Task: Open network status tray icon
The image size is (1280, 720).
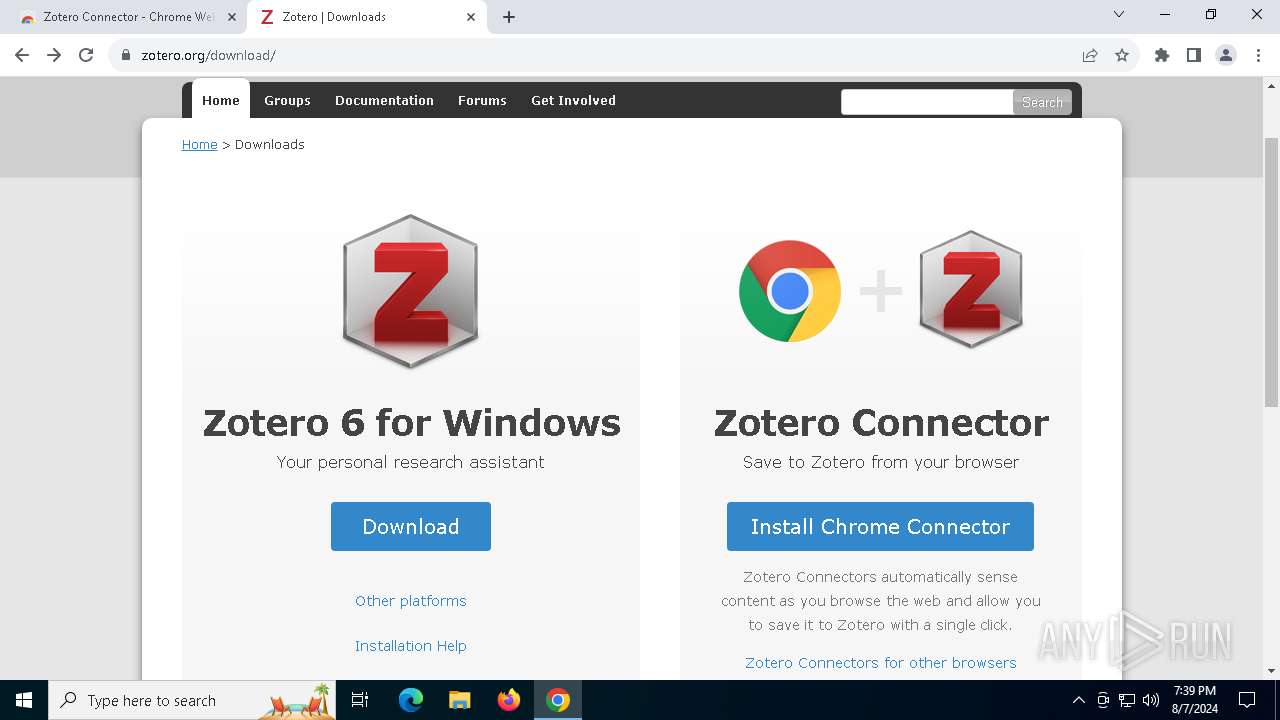Action: click(x=1127, y=700)
